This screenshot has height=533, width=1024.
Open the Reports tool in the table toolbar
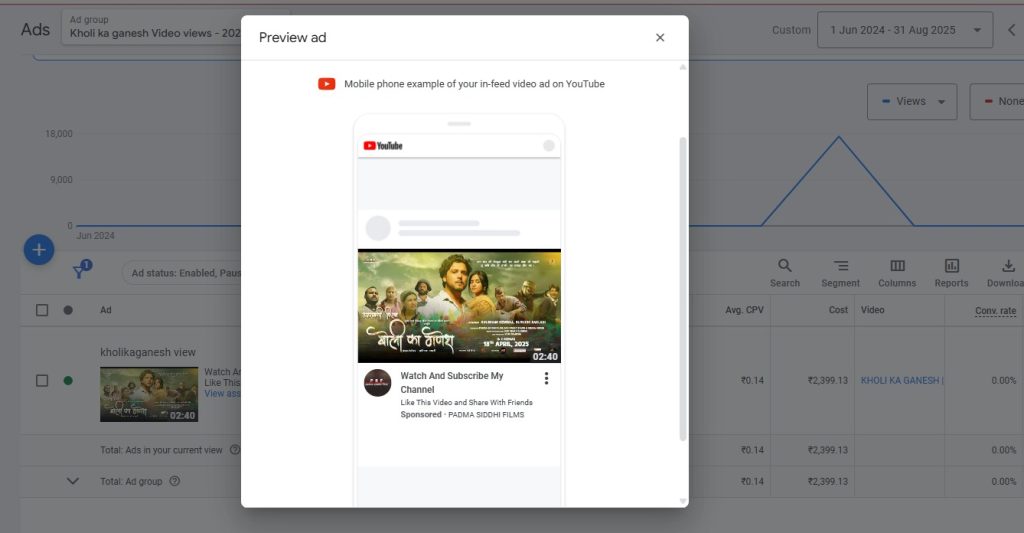click(952, 273)
